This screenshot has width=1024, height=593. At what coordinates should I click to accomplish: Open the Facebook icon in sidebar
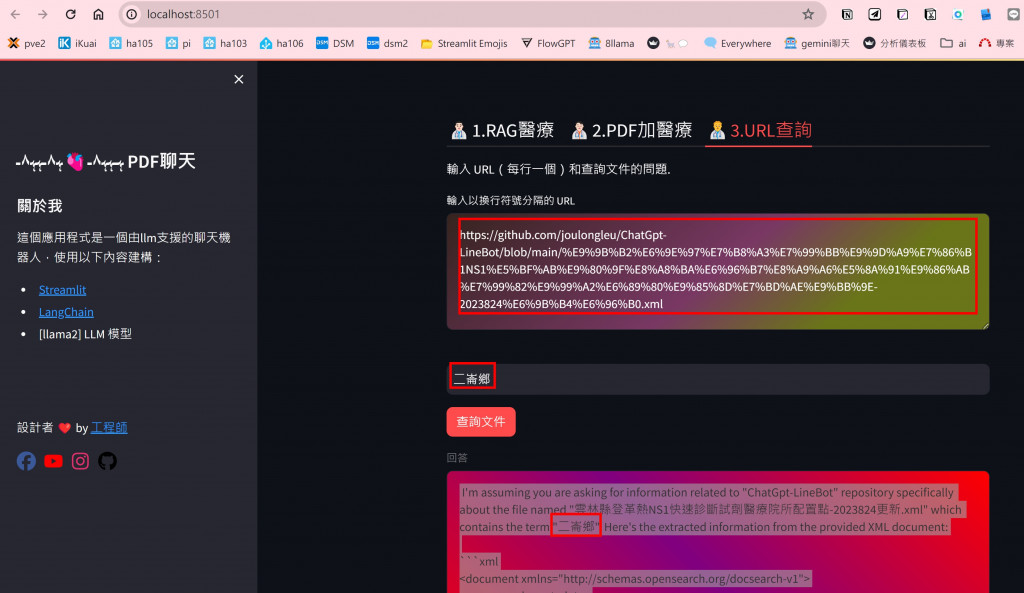point(26,461)
